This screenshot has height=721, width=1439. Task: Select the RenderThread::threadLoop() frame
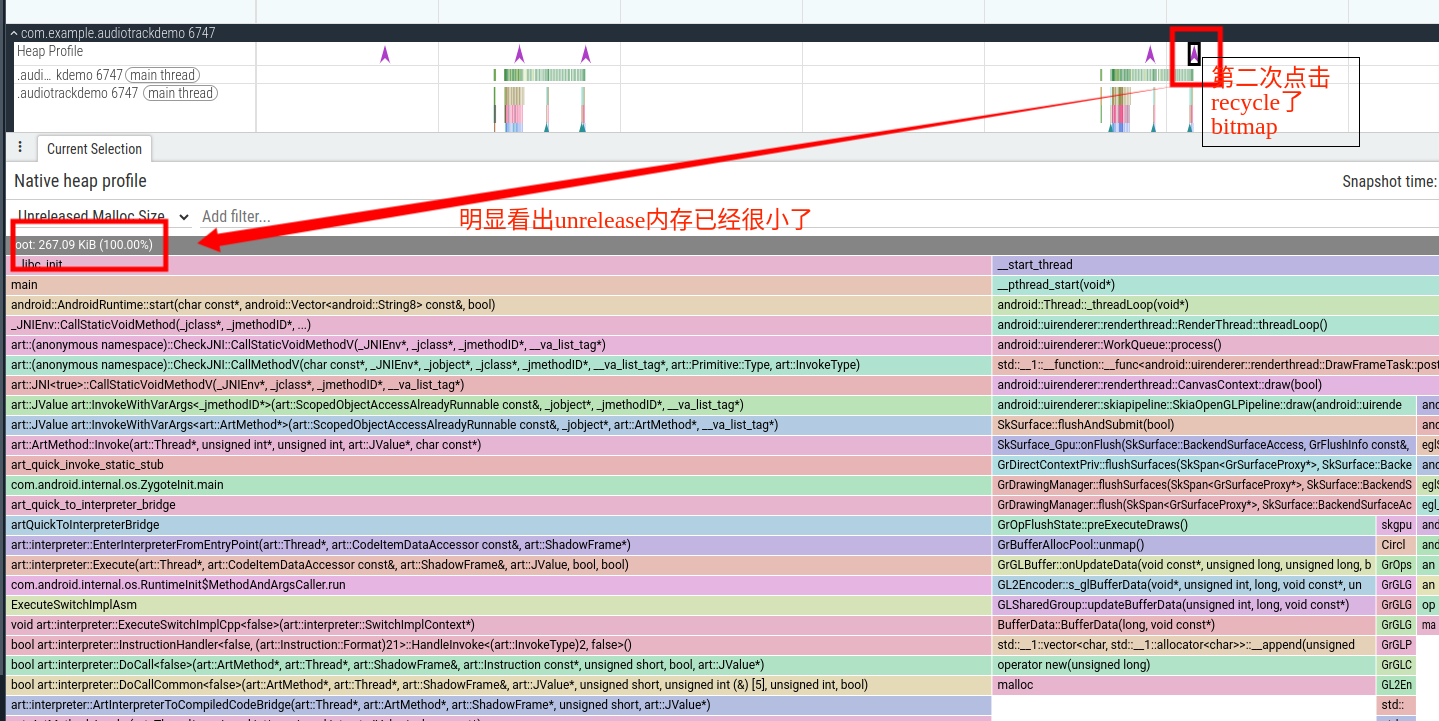pos(1216,325)
